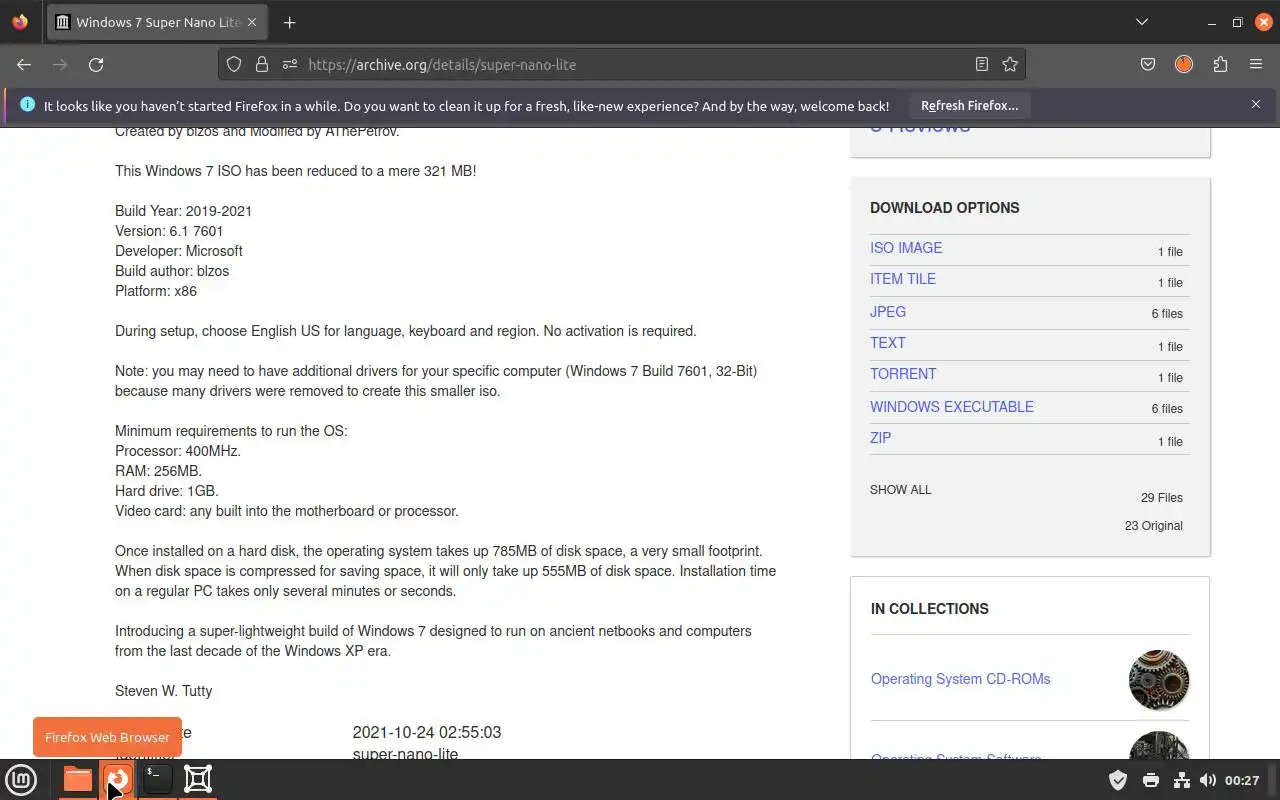
Task: Dismiss the Firefox notification bar
Action: pyautogui.click(x=1256, y=104)
